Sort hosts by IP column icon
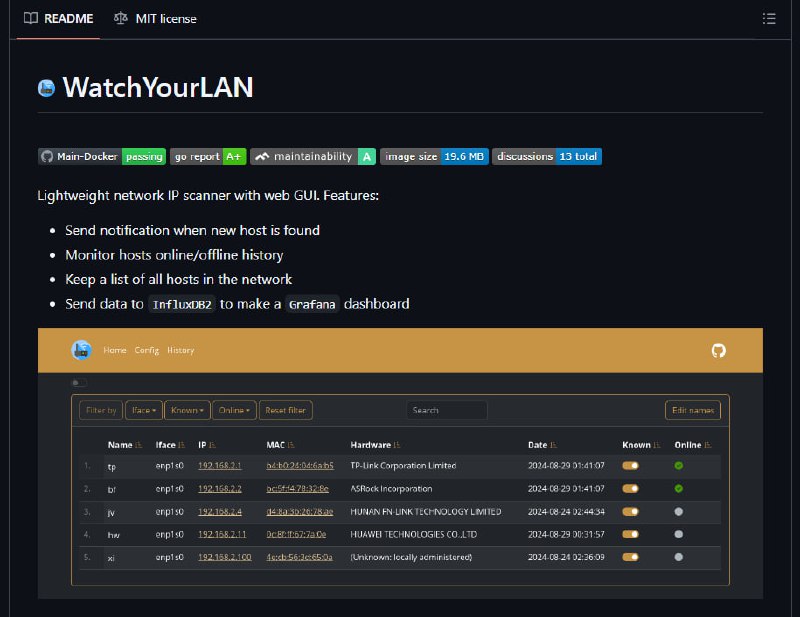Screen dimensions: 800x617 tap(212, 445)
